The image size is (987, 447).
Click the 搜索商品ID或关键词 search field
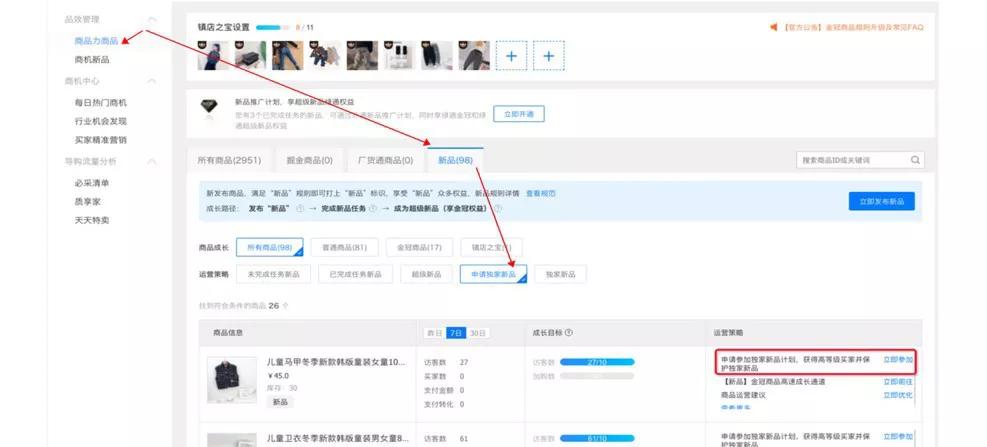(852, 160)
